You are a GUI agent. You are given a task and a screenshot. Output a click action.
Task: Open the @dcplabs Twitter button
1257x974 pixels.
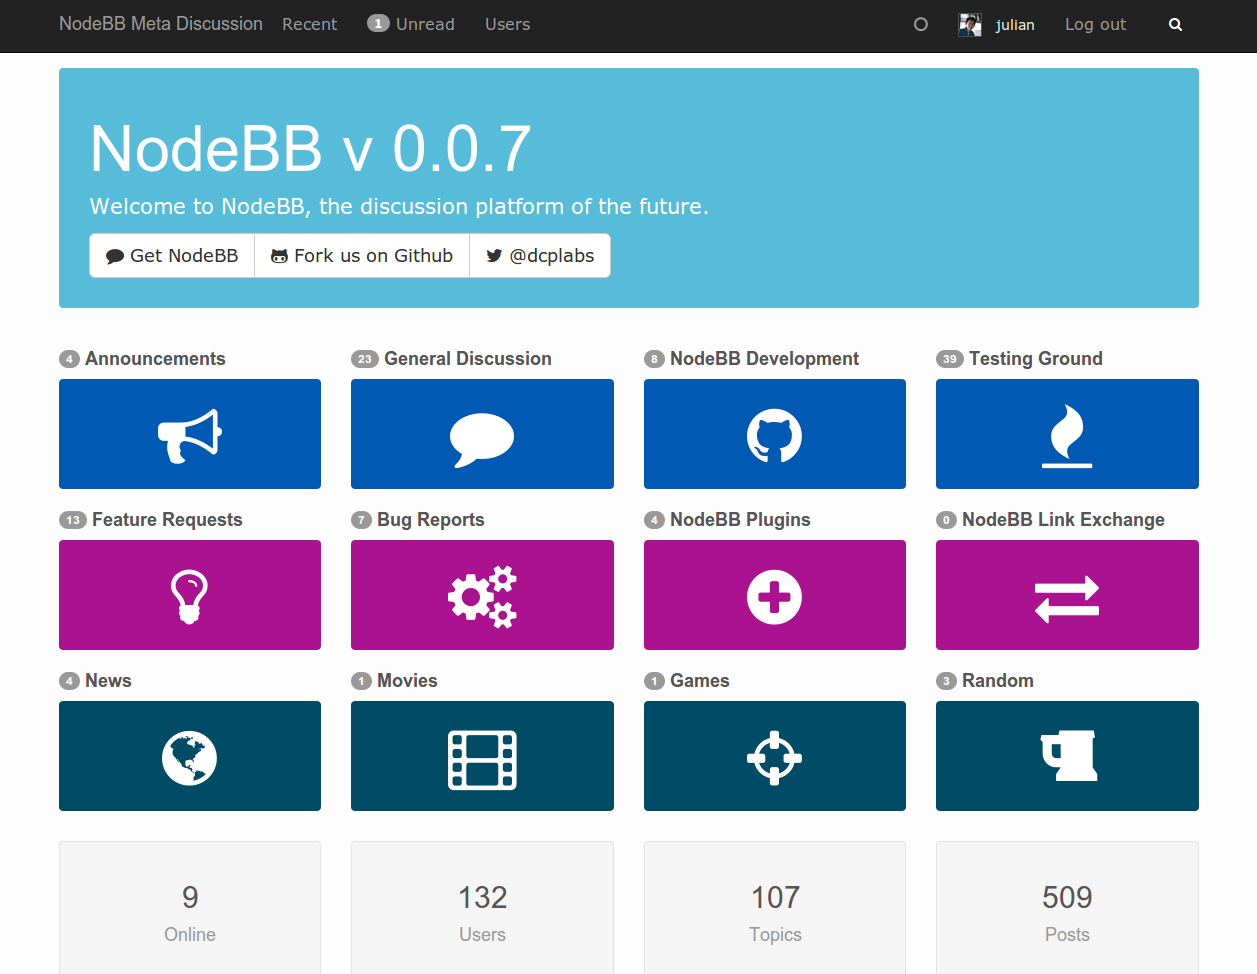540,256
